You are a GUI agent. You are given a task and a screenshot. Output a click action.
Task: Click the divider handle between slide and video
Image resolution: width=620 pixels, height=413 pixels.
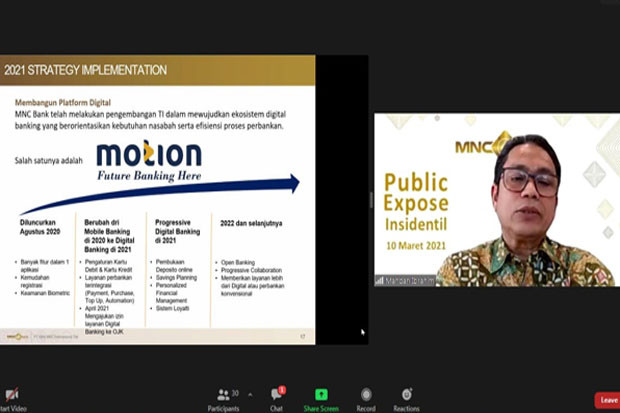[x=371, y=200]
